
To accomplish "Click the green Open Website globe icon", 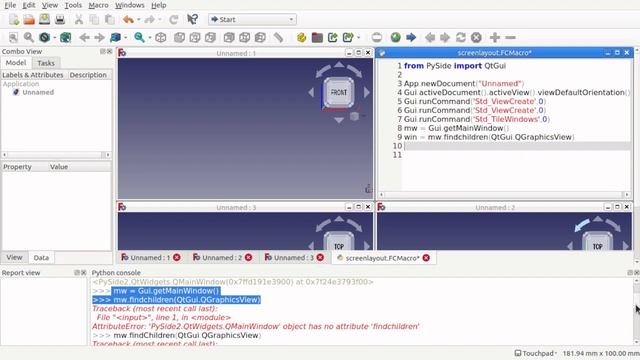I will point(396,38).
